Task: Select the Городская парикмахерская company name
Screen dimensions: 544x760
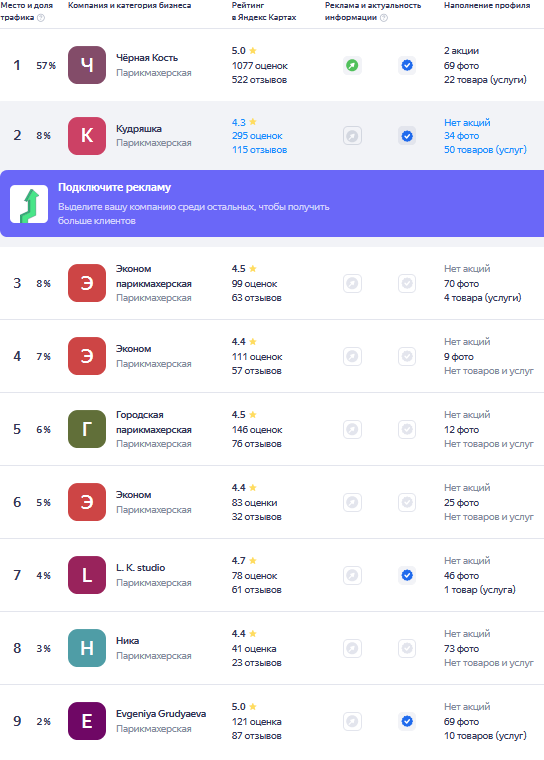Action: click(153, 422)
